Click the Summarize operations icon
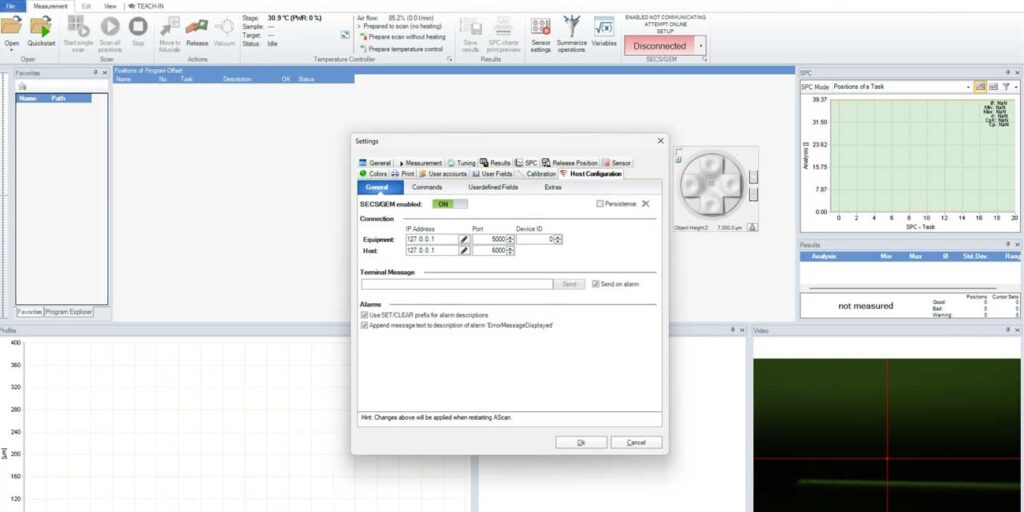Image resolution: width=1024 pixels, height=512 pixels. point(572,27)
